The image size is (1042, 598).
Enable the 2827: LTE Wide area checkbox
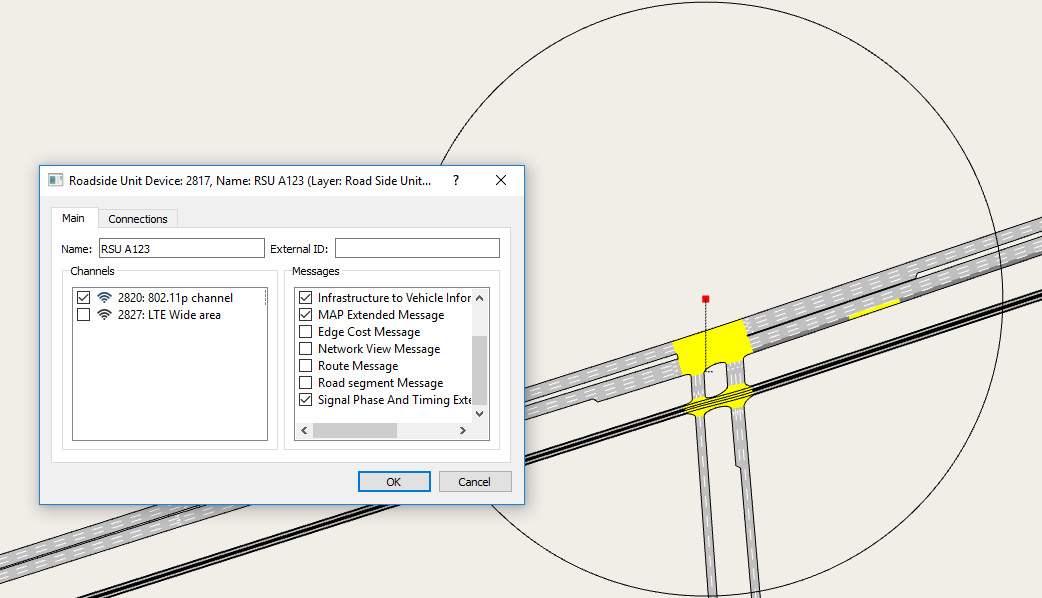click(x=83, y=315)
